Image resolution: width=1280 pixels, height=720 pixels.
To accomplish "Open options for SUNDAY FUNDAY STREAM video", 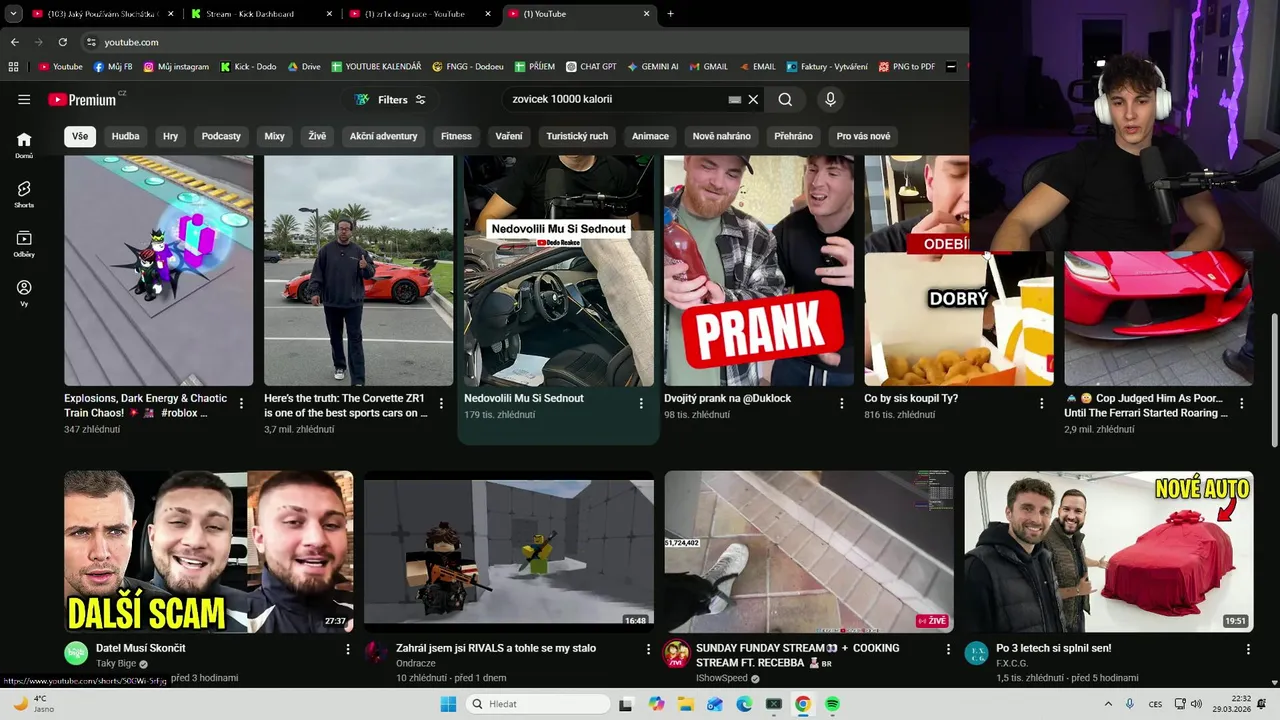I will pyautogui.click(x=948, y=649).
